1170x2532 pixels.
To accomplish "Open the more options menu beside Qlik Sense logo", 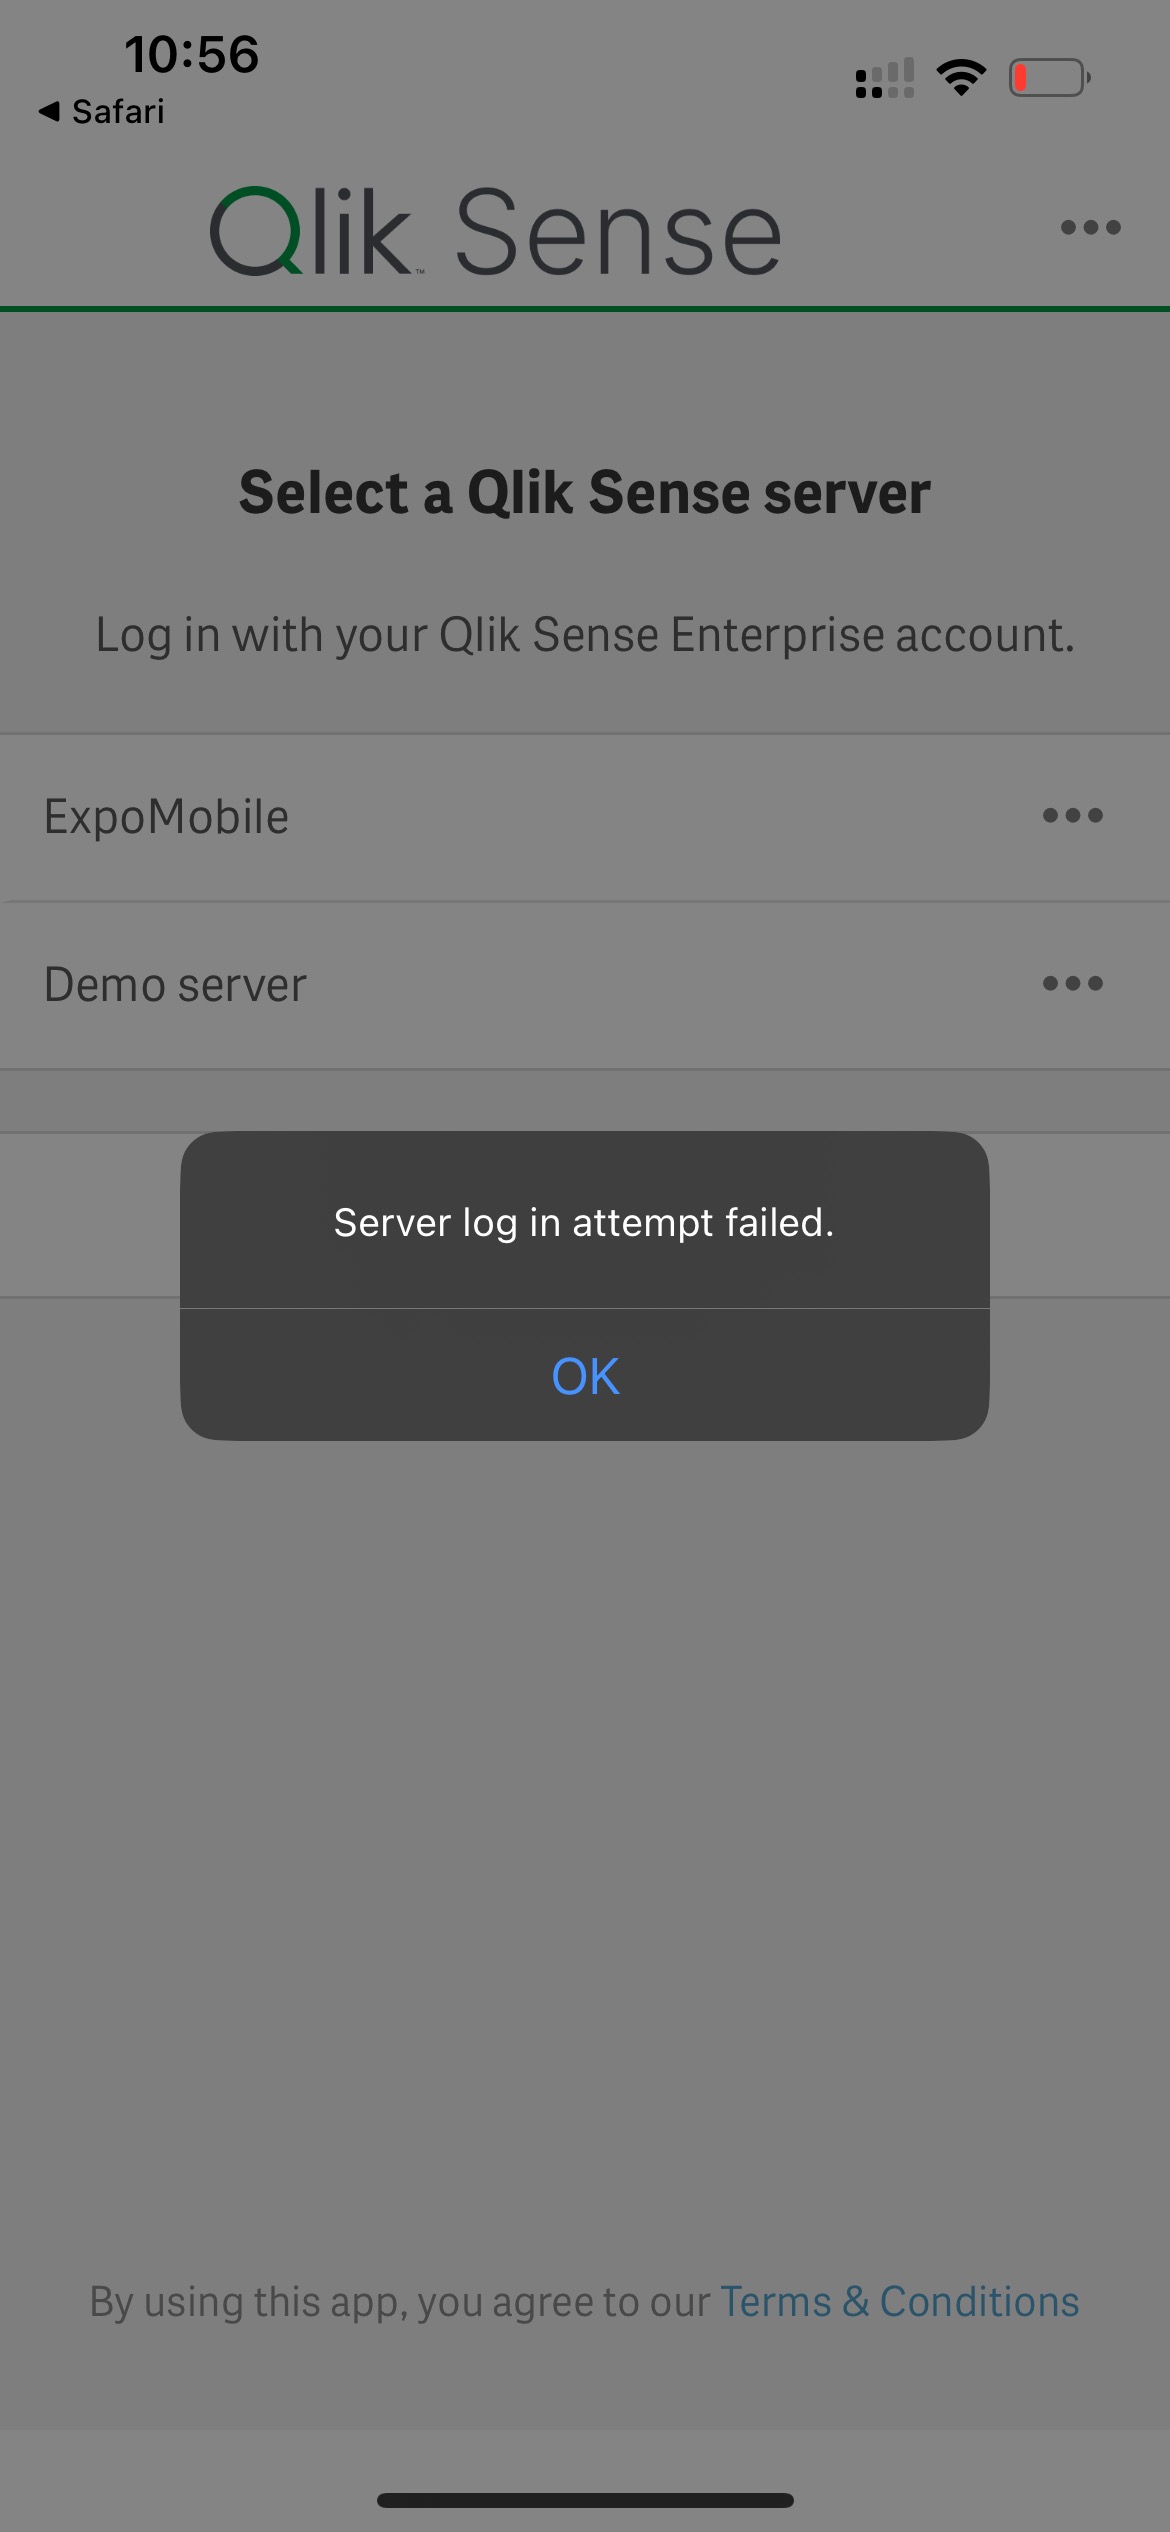I will tap(1090, 228).
